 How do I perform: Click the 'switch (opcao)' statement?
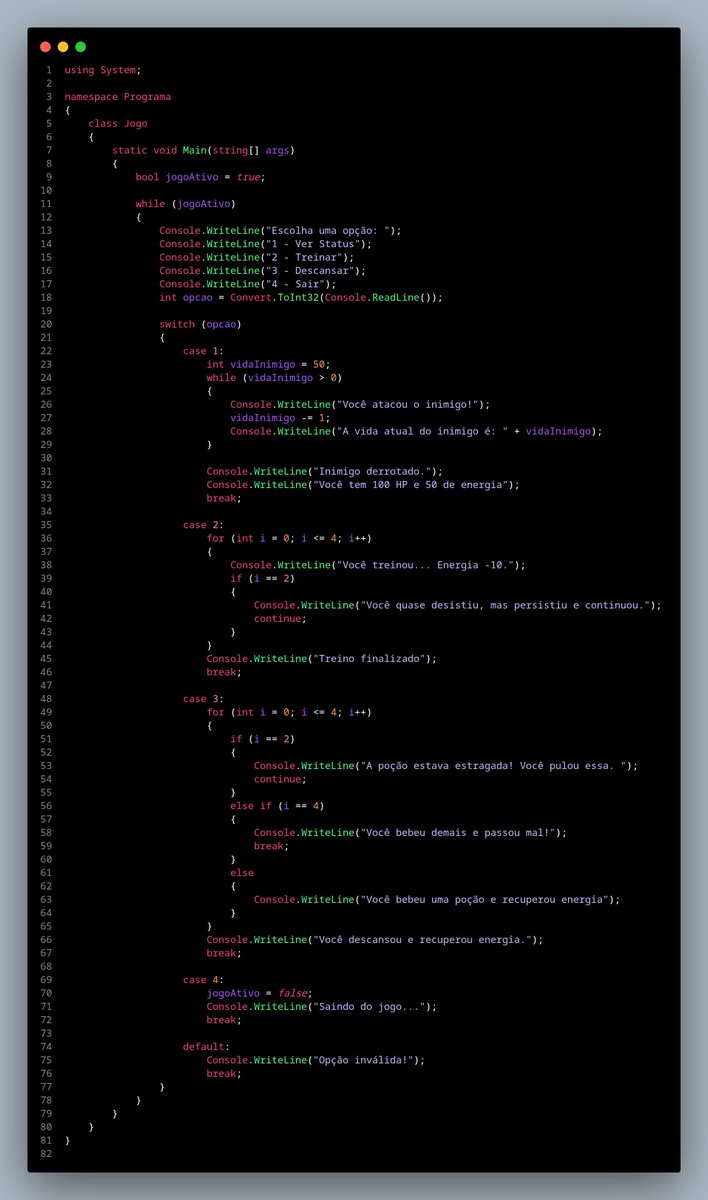tap(200, 323)
